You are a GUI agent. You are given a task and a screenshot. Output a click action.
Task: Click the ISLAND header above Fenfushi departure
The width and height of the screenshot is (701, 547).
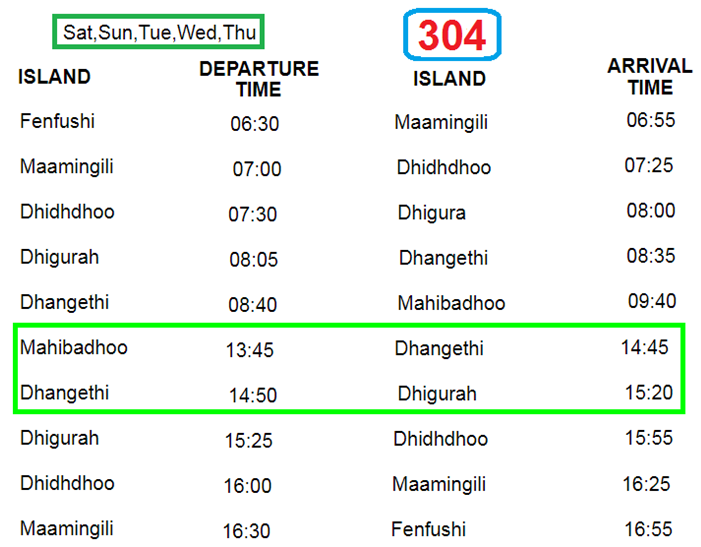tap(54, 77)
